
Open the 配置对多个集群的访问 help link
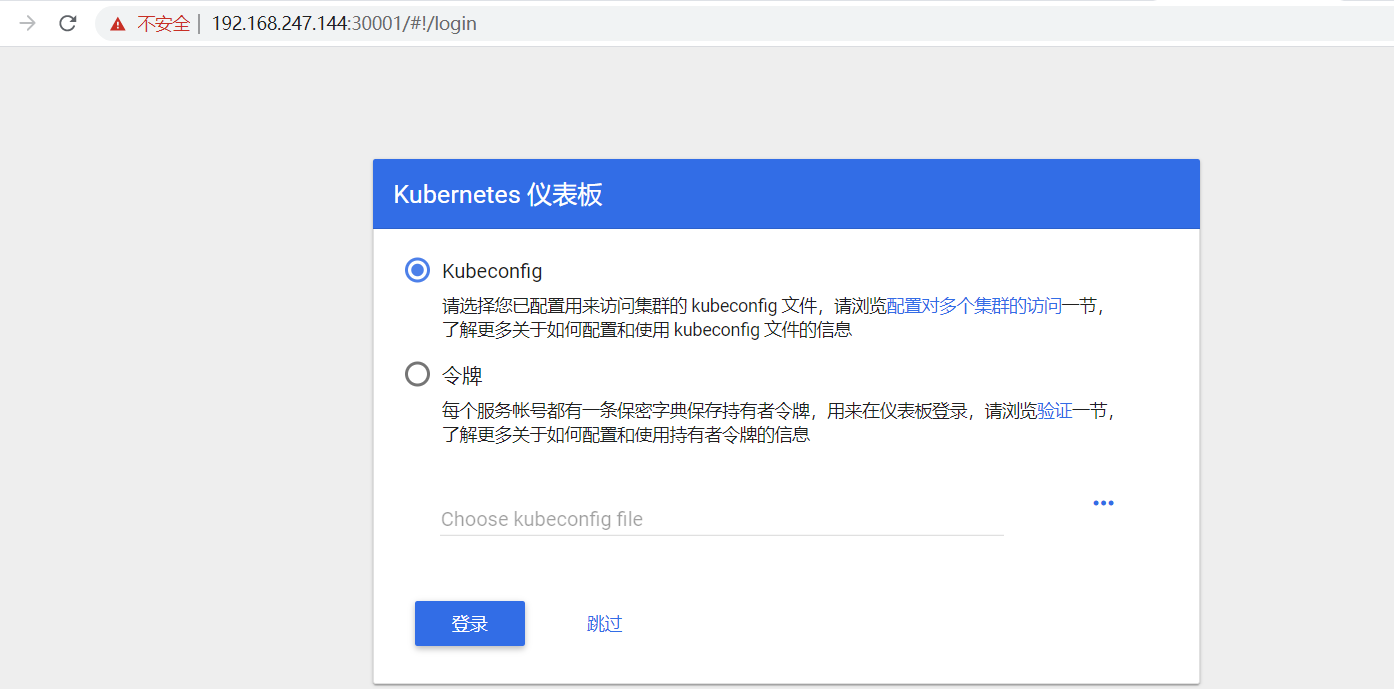976,305
